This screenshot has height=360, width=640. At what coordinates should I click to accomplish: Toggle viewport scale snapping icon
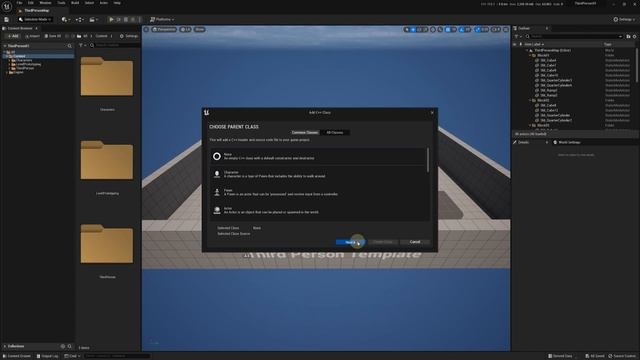478,29
